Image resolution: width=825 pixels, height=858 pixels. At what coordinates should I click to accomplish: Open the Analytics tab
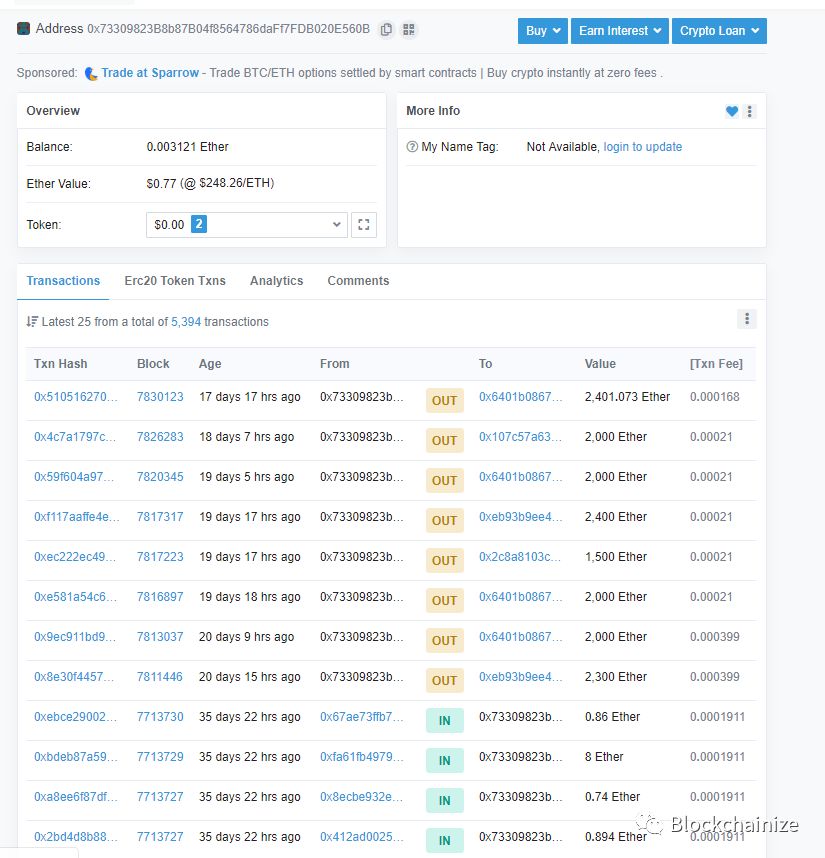tap(276, 281)
